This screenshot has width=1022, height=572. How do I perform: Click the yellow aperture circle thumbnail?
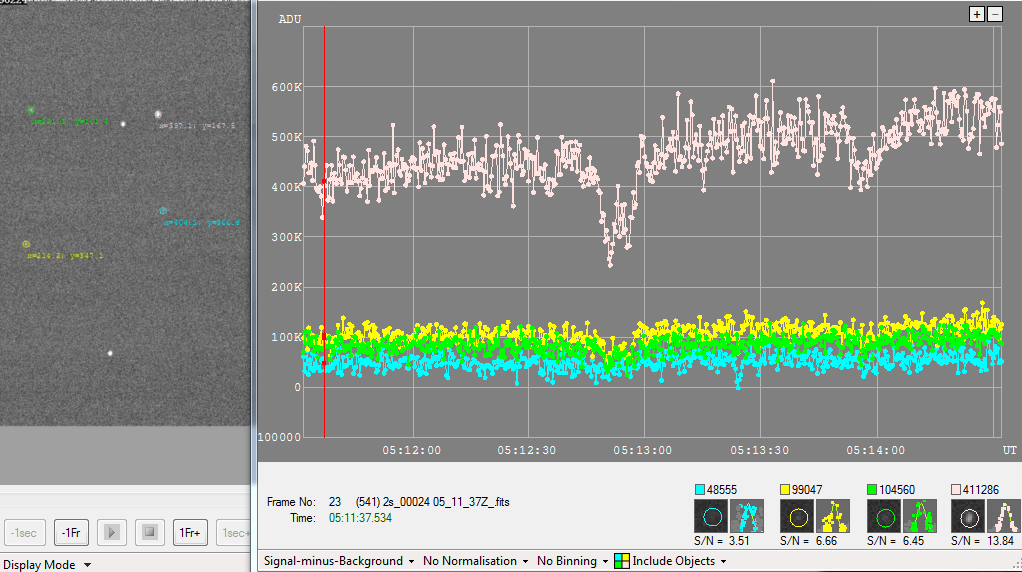(x=796, y=517)
